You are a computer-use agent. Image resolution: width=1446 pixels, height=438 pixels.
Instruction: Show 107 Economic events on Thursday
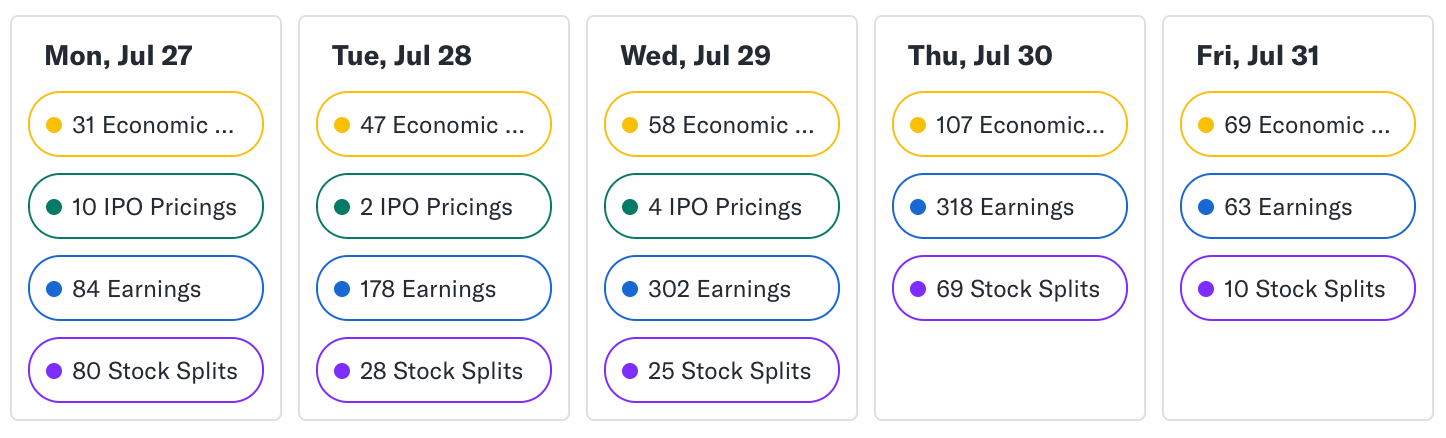pyautogui.click(x=1010, y=124)
